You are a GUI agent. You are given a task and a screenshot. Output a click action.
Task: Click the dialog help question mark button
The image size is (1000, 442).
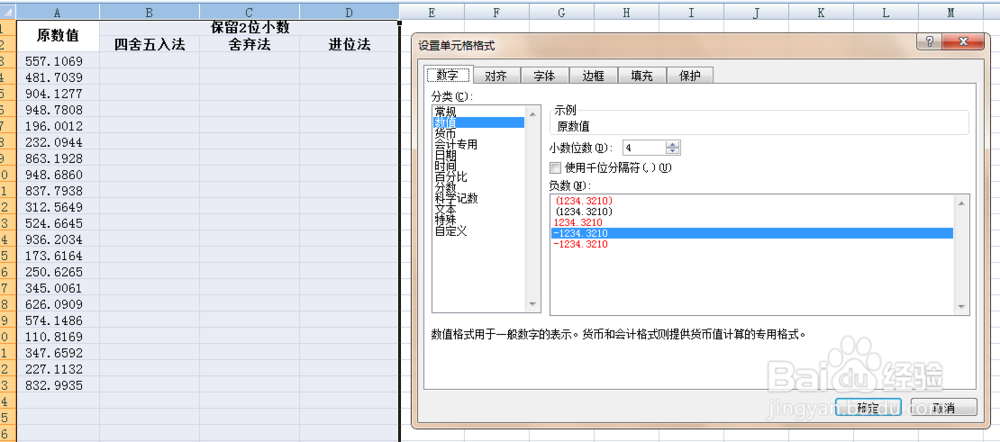(x=929, y=42)
